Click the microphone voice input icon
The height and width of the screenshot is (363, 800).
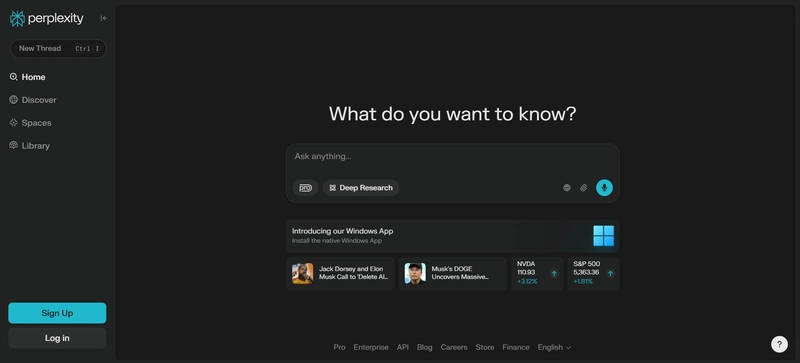pos(604,188)
